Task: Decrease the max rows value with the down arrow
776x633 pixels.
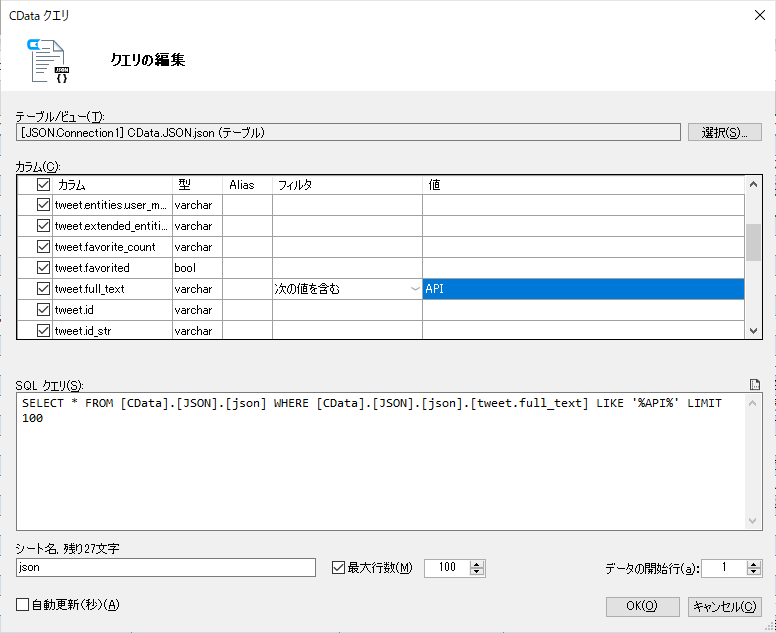Action: coord(477,572)
